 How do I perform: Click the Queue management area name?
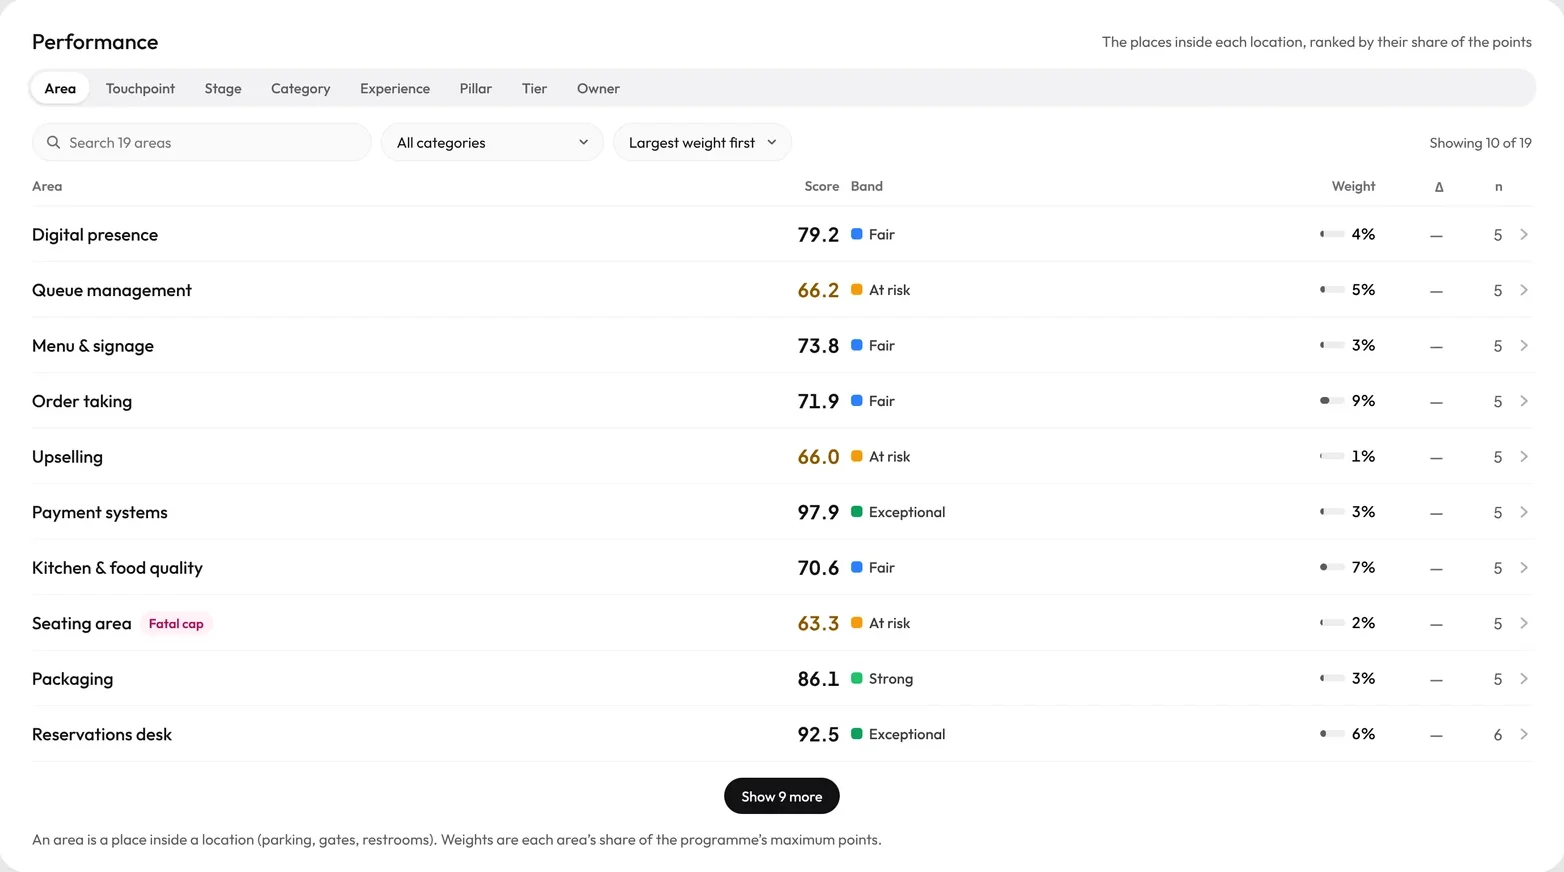pos(112,290)
